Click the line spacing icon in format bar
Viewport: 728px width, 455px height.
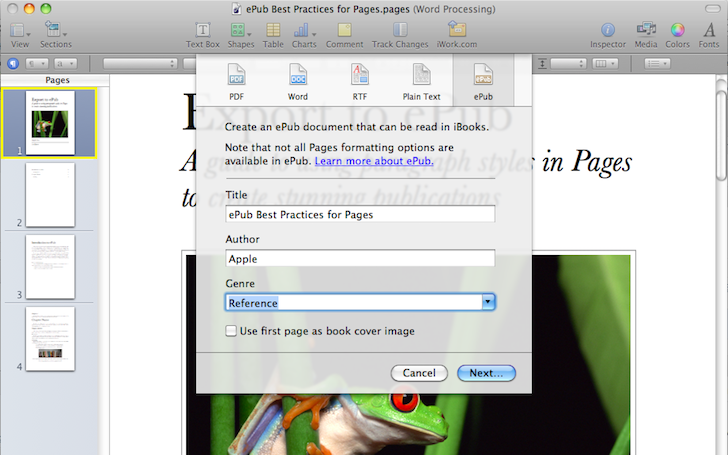coord(542,64)
